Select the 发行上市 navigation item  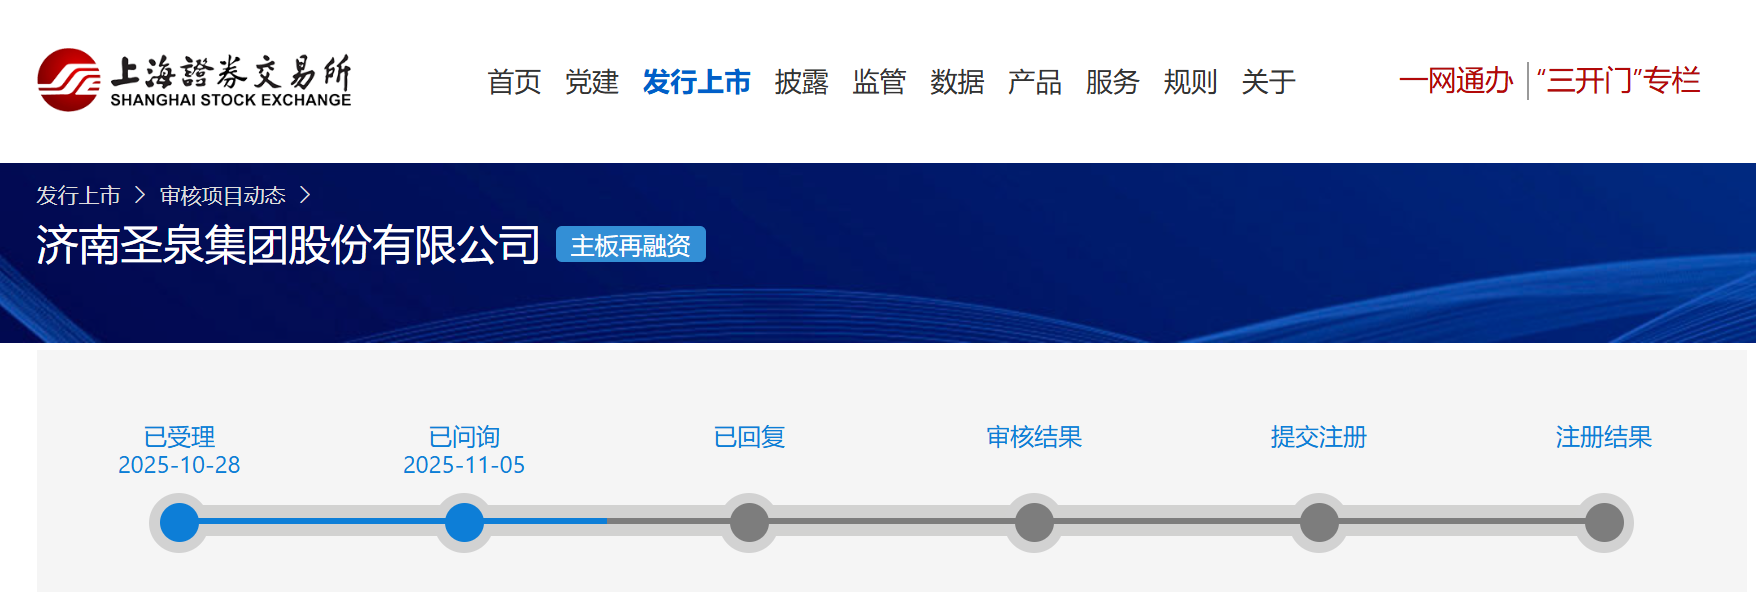coord(697,82)
